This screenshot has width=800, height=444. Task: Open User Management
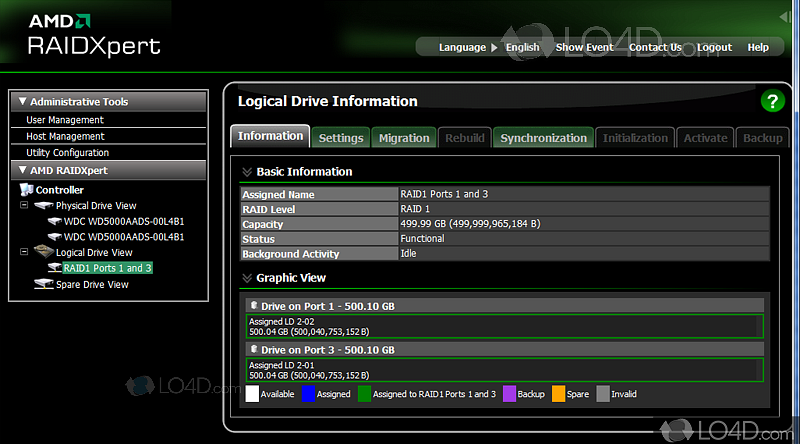tap(65, 120)
